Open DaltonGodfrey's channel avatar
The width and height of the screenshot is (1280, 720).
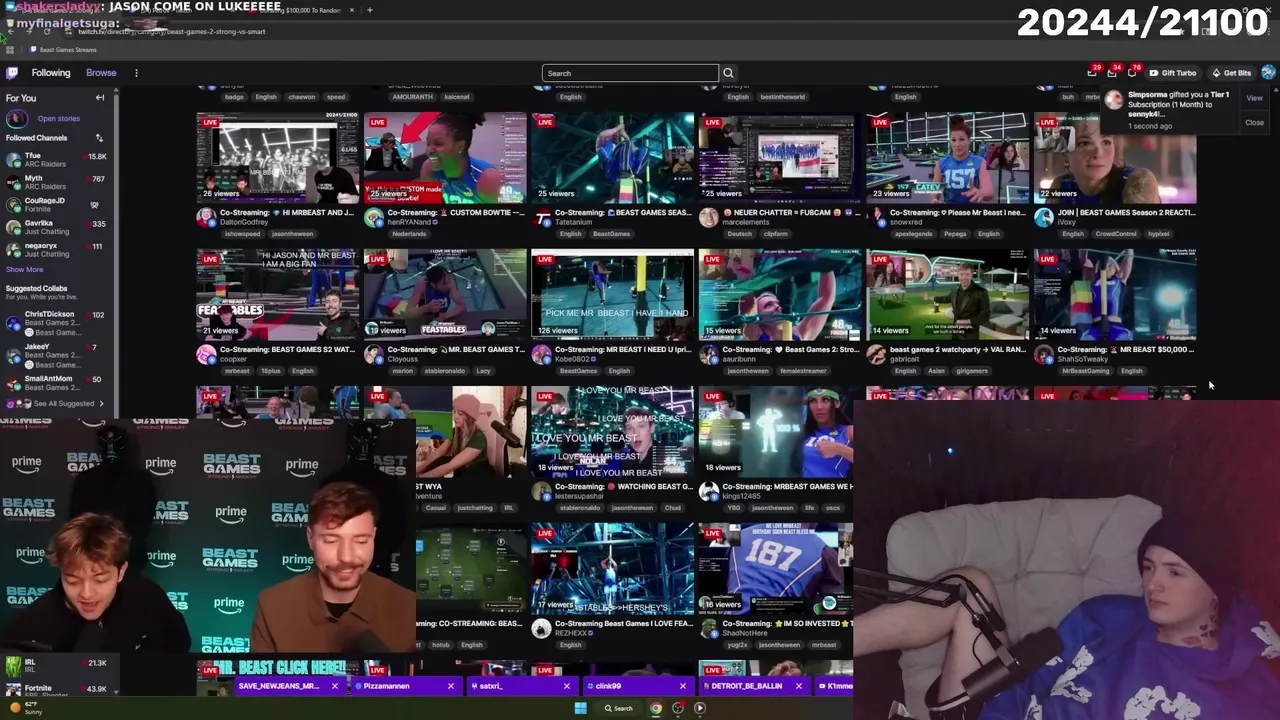pyautogui.click(x=206, y=217)
